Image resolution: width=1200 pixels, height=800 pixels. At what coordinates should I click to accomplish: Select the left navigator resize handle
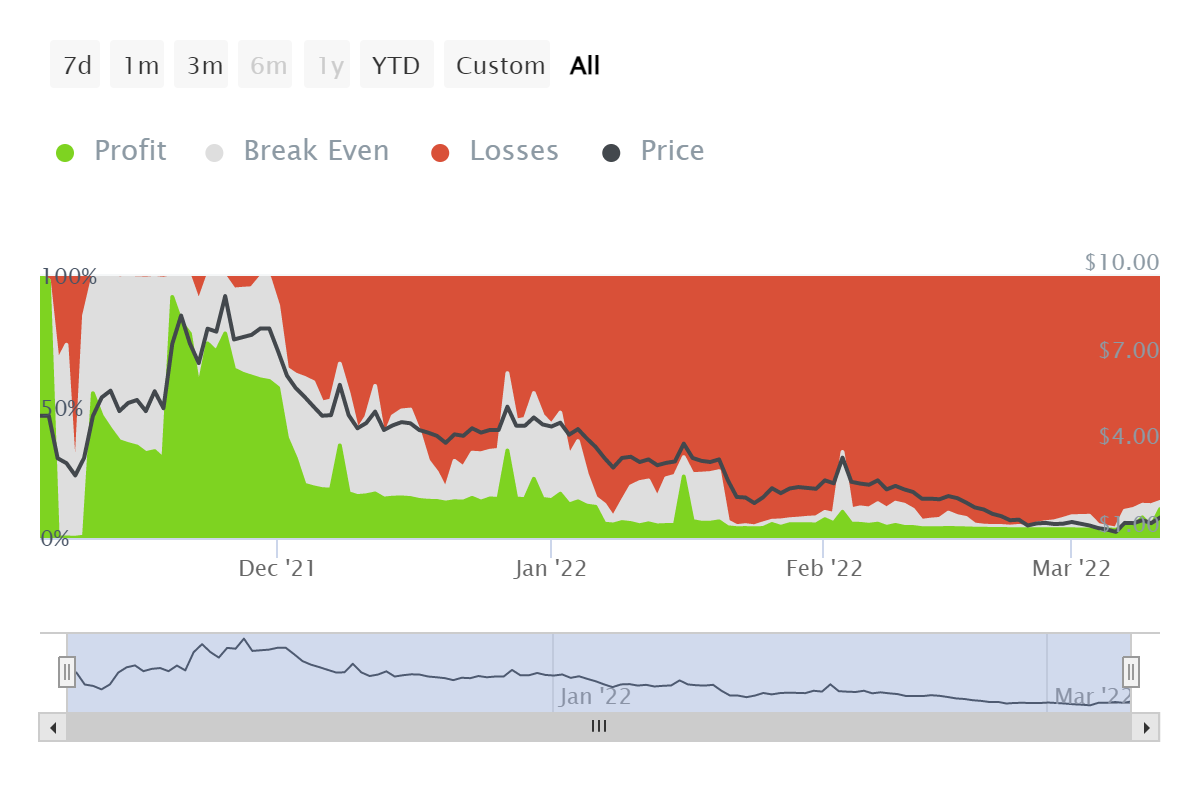tap(67, 671)
